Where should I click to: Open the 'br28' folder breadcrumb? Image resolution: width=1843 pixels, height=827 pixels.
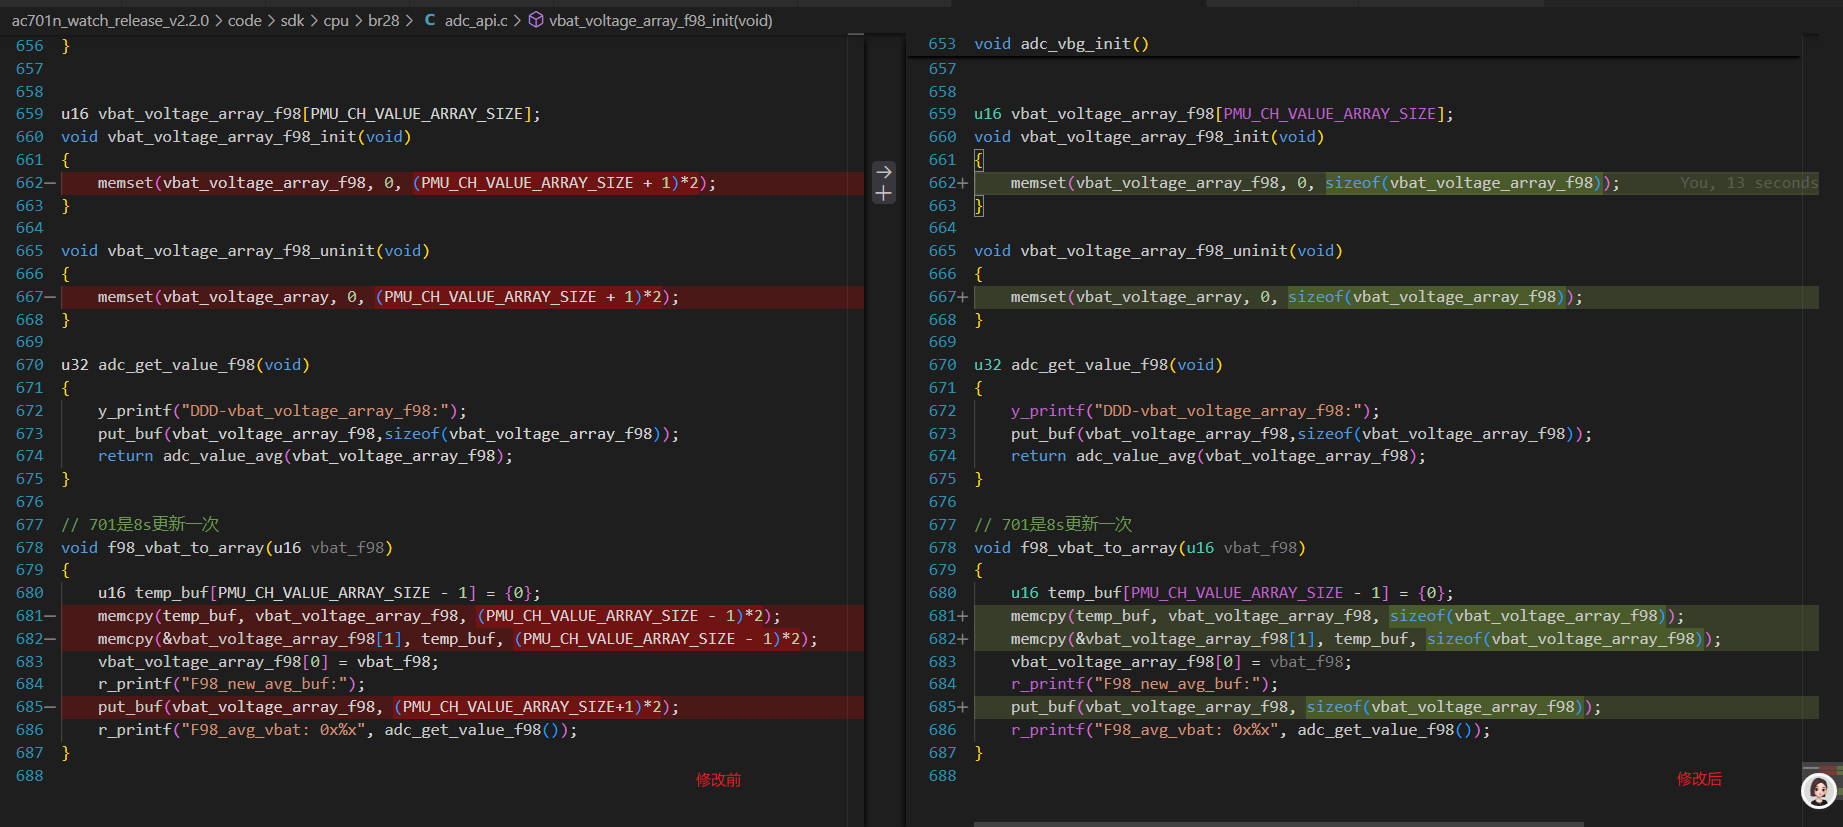383,20
